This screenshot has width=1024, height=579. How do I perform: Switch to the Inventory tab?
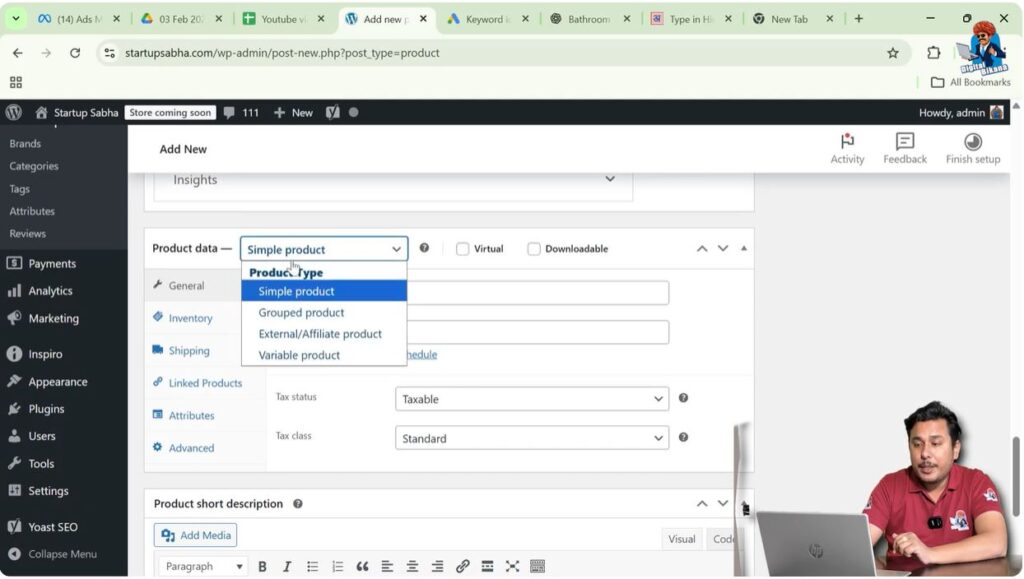click(x=190, y=318)
